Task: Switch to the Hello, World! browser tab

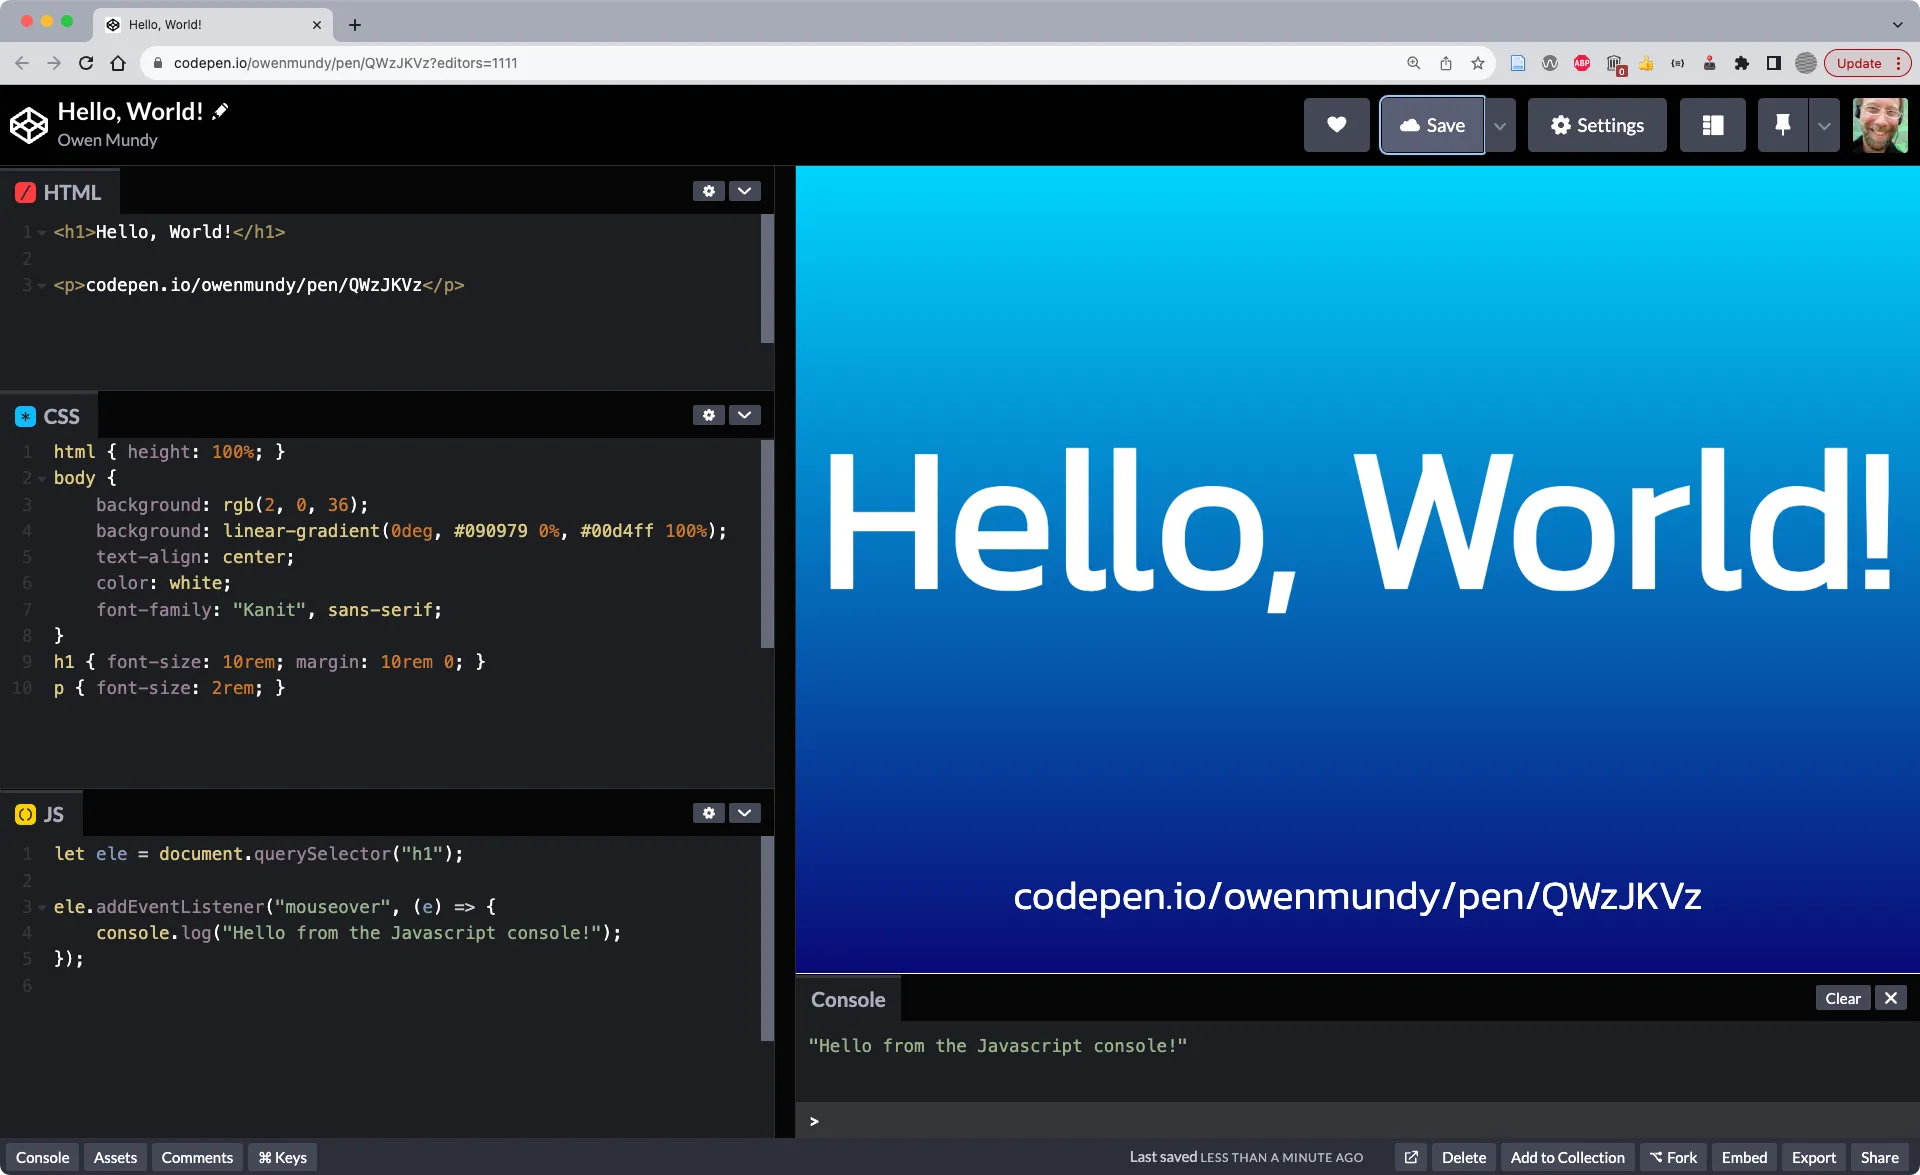Action: tap(165, 24)
